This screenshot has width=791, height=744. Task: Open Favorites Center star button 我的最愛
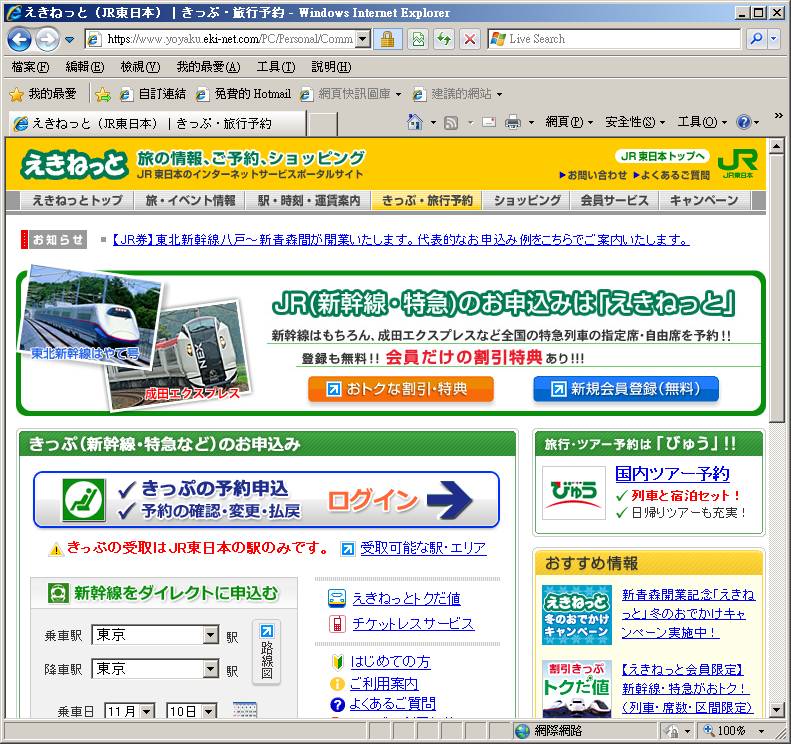pyautogui.click(x=43, y=94)
